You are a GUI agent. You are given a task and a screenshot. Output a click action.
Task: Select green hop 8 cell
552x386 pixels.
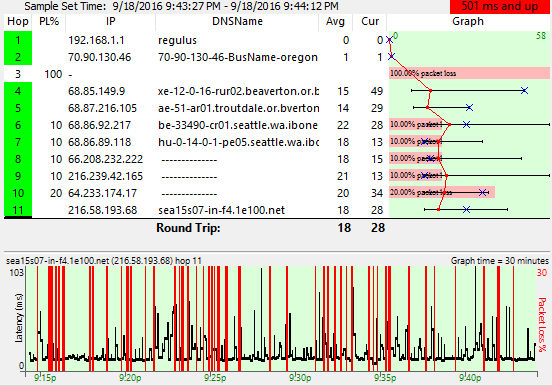tap(18, 159)
